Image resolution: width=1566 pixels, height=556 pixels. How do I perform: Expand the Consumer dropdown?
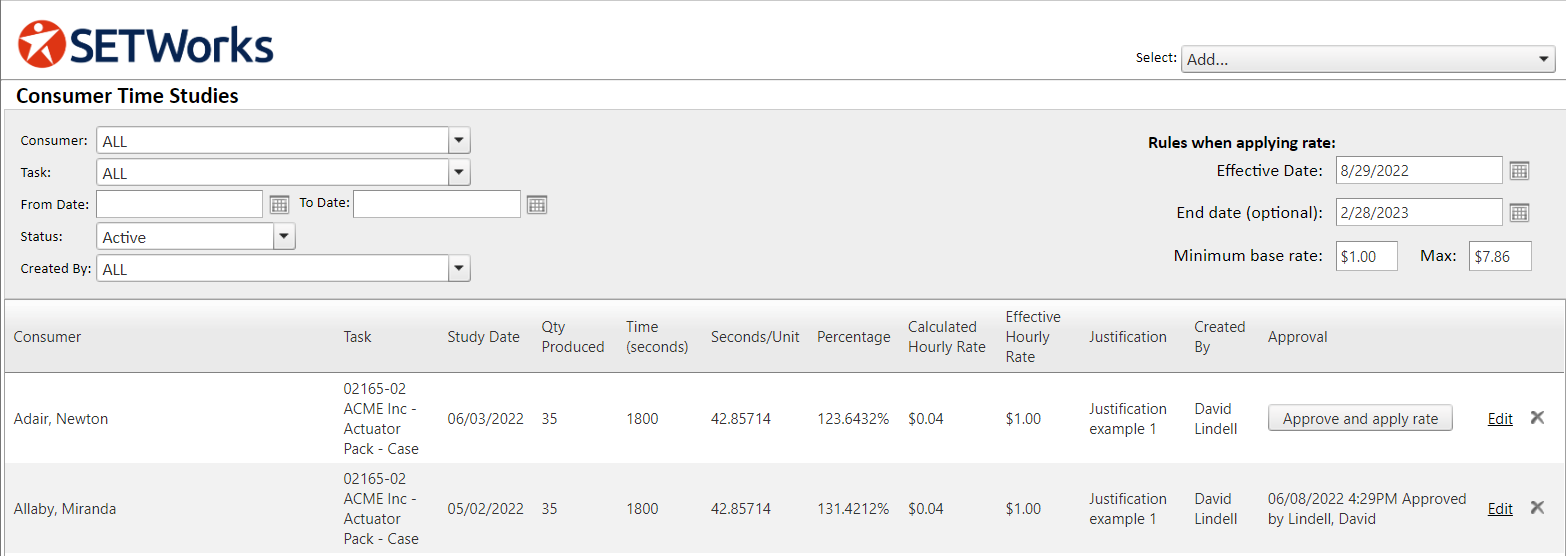458,141
